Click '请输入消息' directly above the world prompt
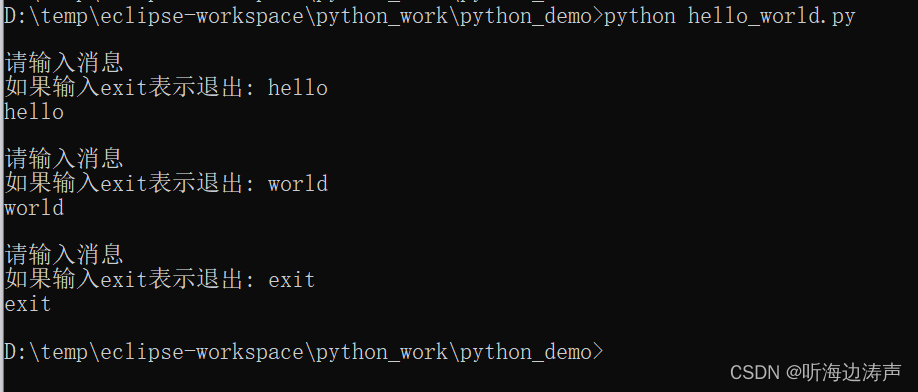Screen dimensions: 918x392 64,159
